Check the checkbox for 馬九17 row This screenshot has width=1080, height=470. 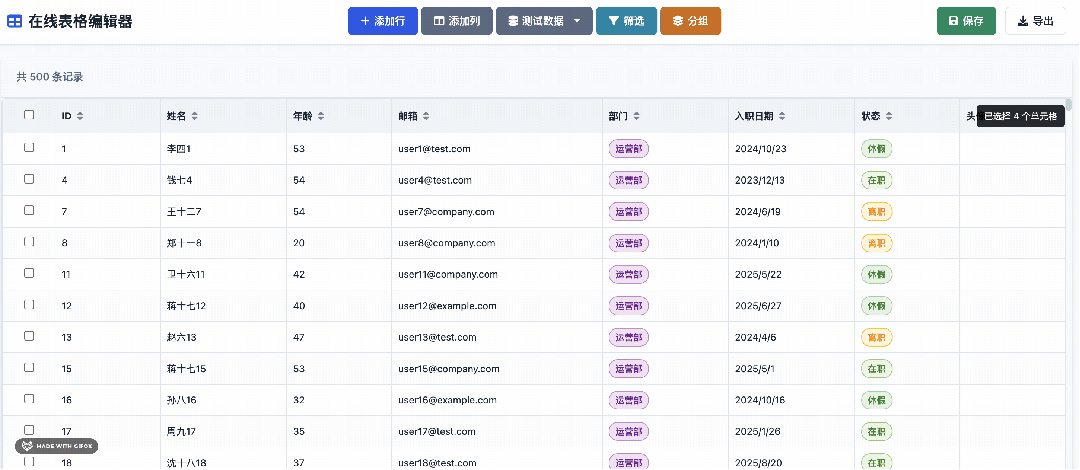pyautogui.click(x=29, y=430)
